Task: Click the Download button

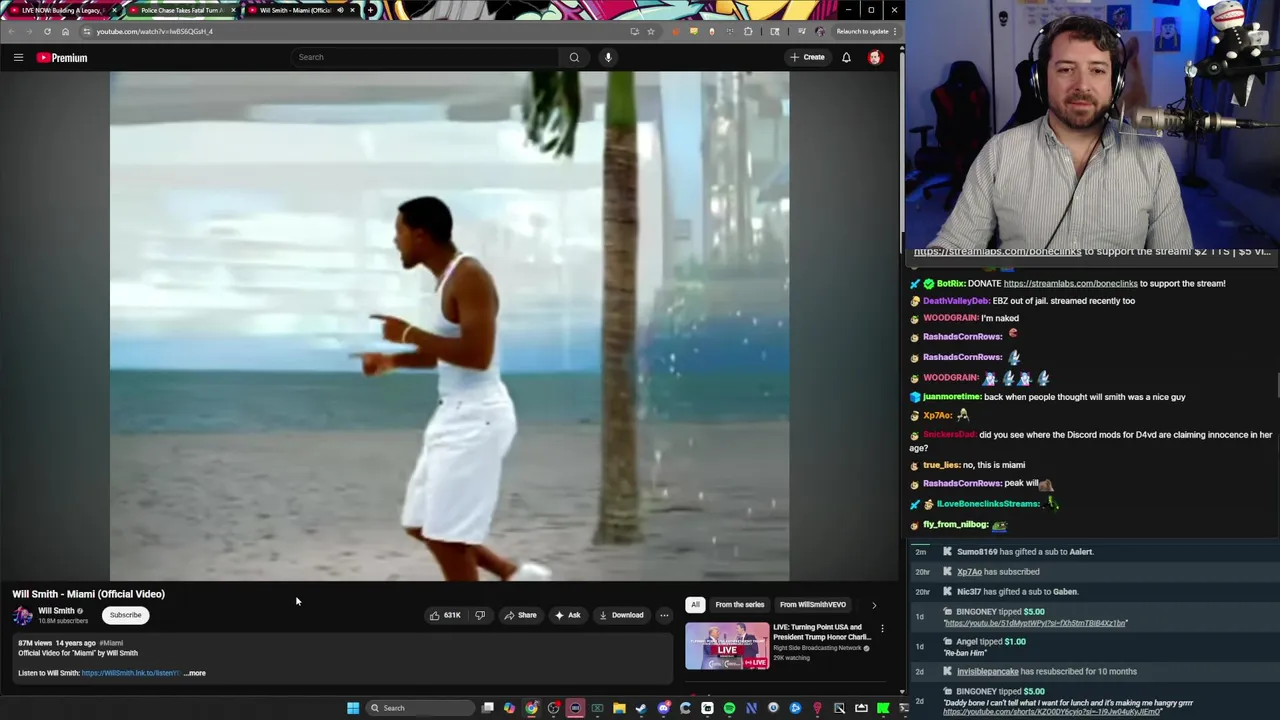Action: pyautogui.click(x=621, y=615)
